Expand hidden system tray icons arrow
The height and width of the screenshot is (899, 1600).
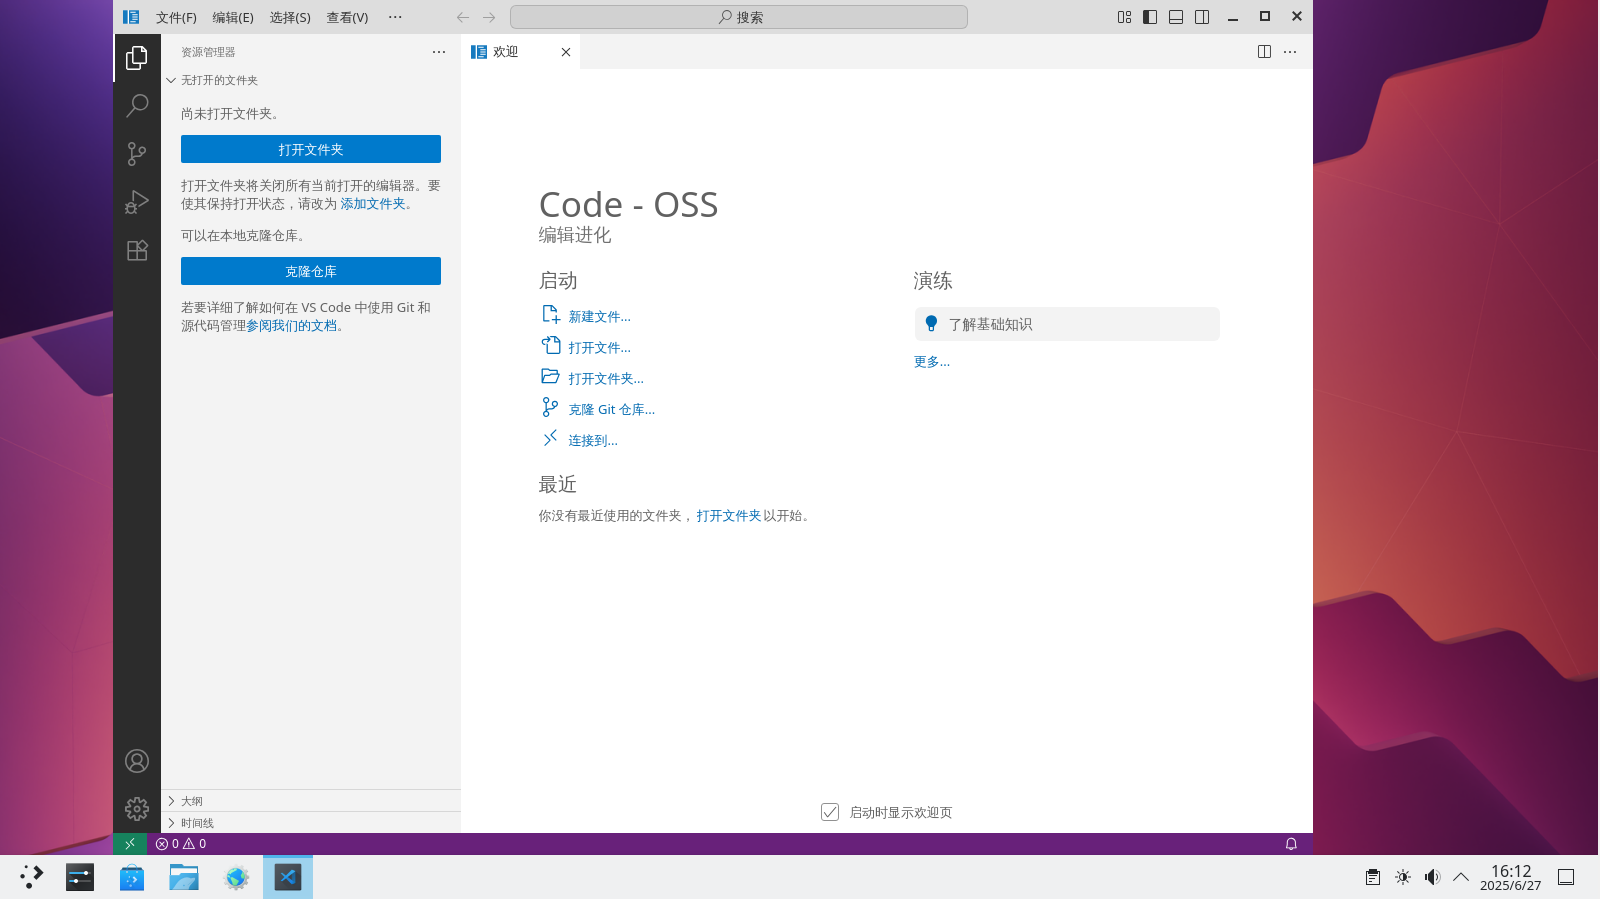click(1461, 877)
